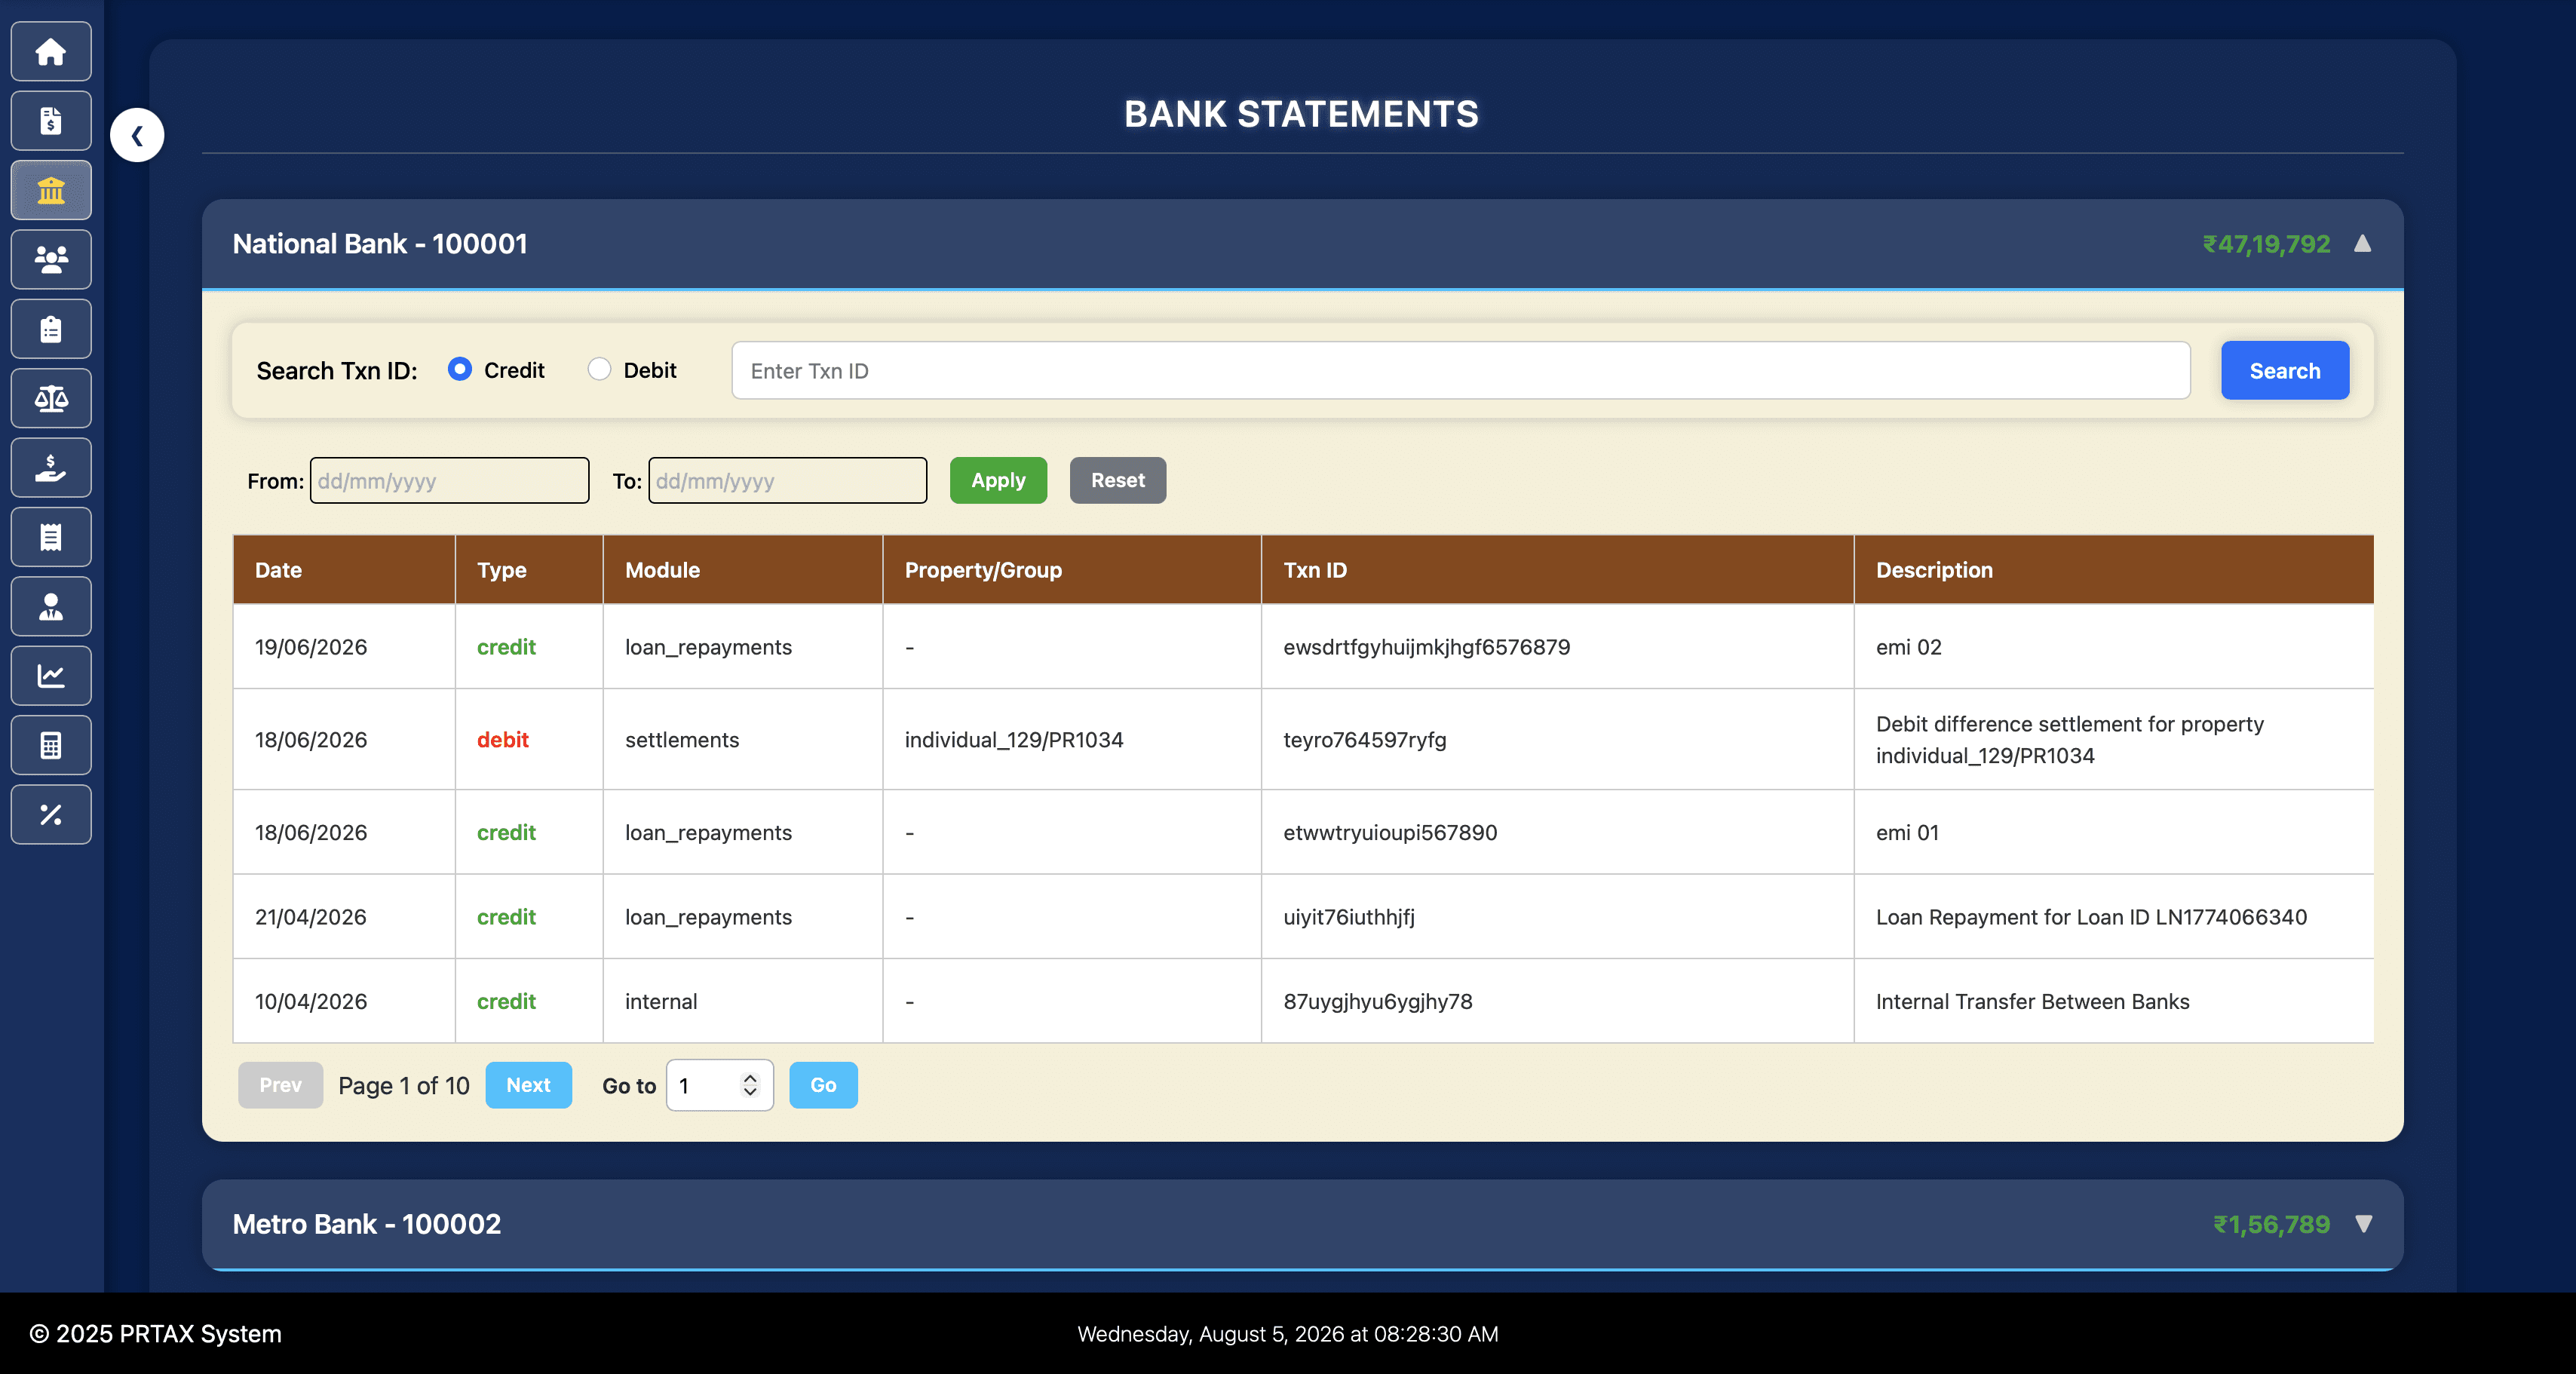
Task: Select Txn ID ewsdrtfgyhuijmkjhgf6576879
Action: click(x=1426, y=647)
